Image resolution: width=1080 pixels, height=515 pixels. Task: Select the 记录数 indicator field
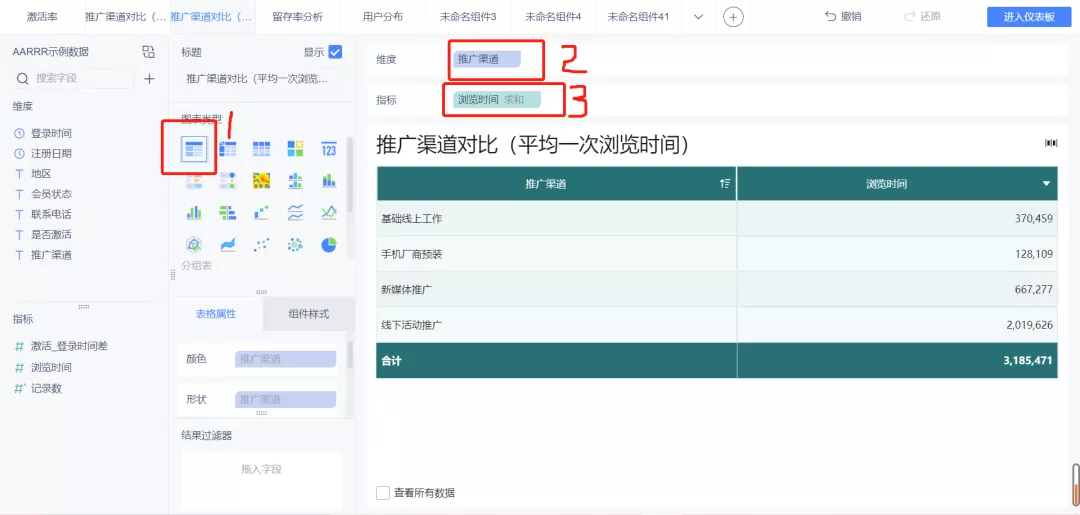click(x=46, y=388)
